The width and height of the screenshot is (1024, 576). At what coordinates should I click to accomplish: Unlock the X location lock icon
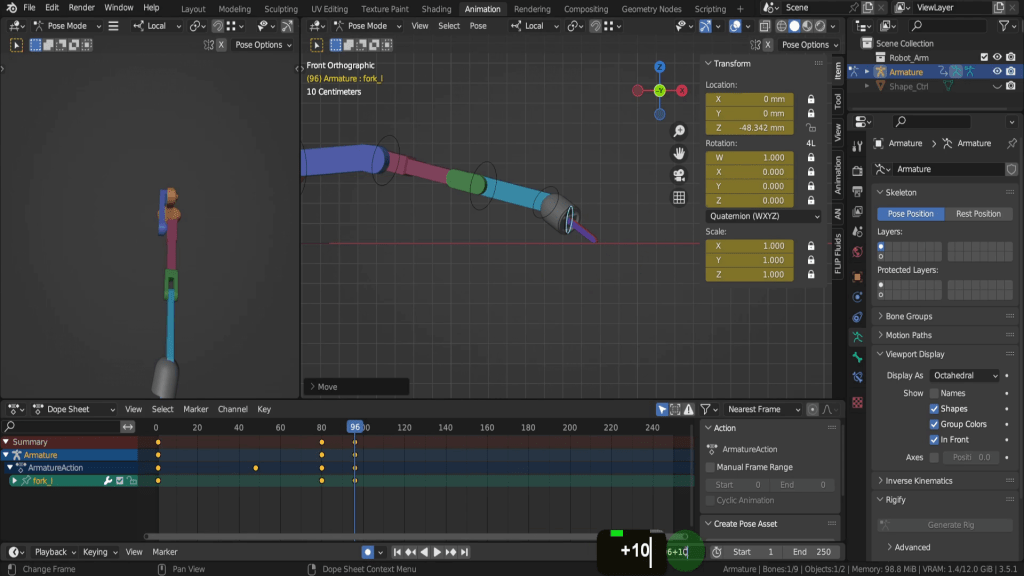tap(810, 99)
